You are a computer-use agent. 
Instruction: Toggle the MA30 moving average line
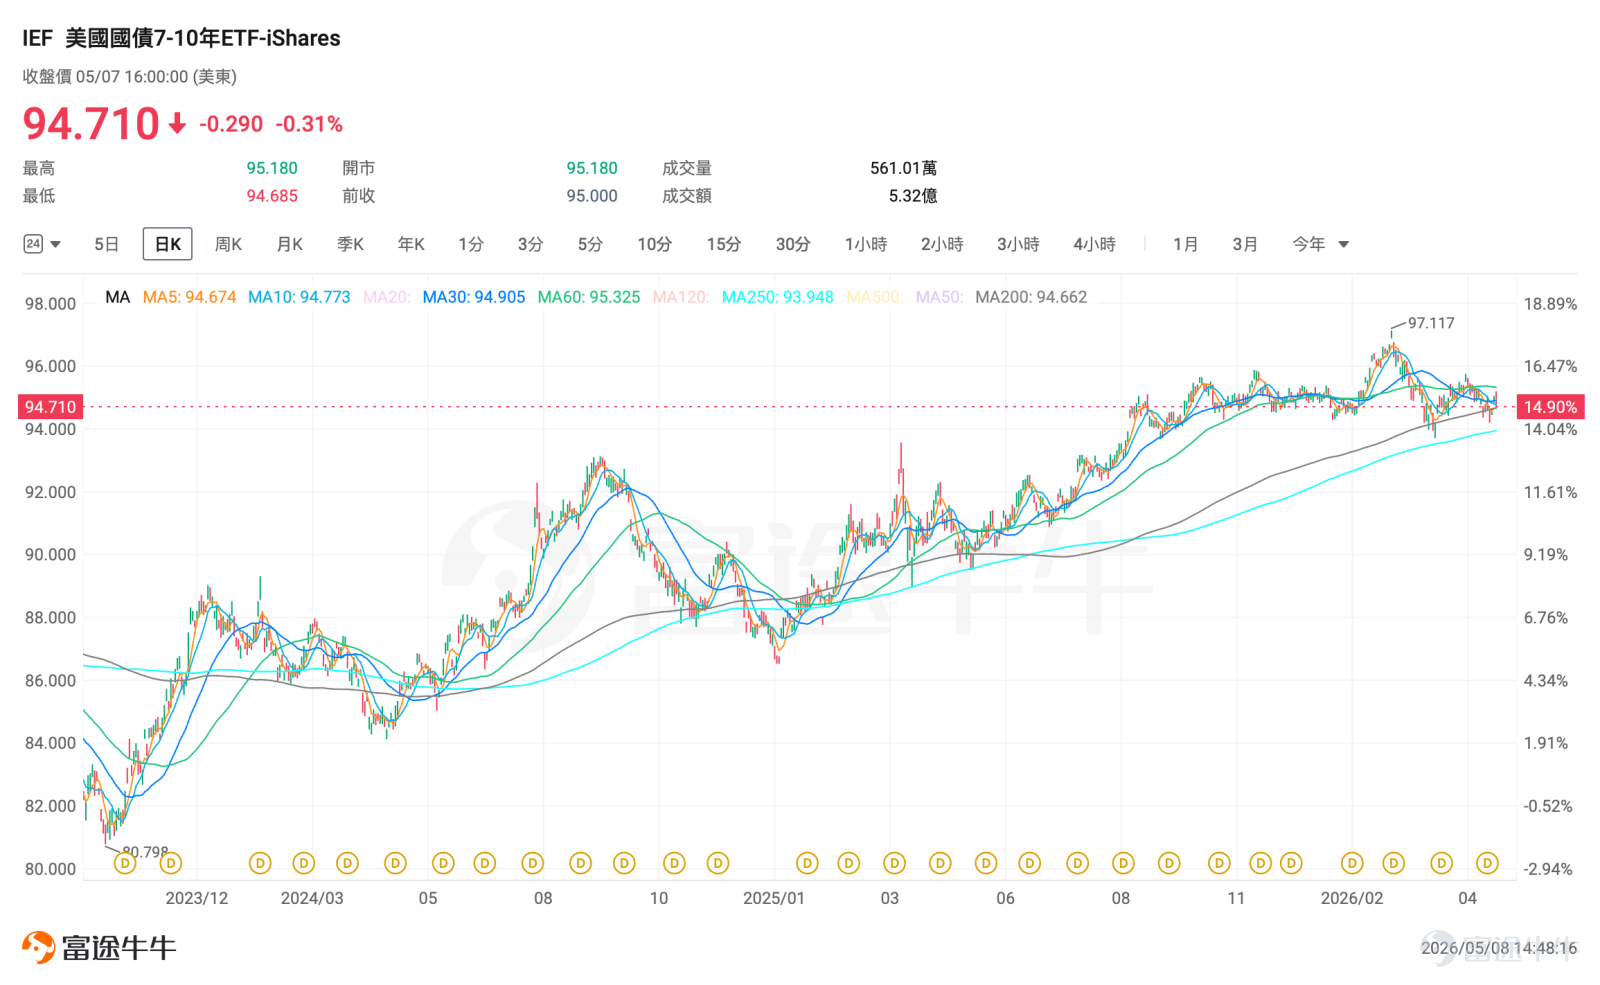pyautogui.click(x=474, y=297)
